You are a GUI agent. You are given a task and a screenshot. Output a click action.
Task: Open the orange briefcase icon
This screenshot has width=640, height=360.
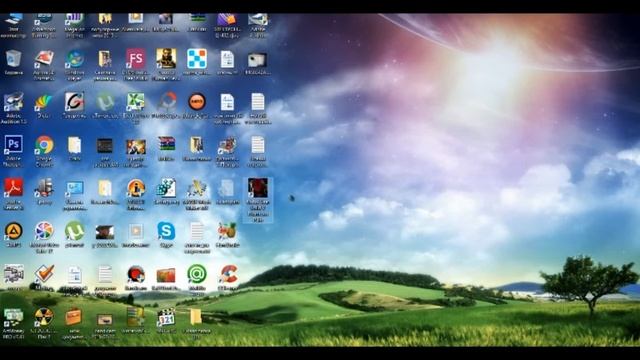click(74, 317)
